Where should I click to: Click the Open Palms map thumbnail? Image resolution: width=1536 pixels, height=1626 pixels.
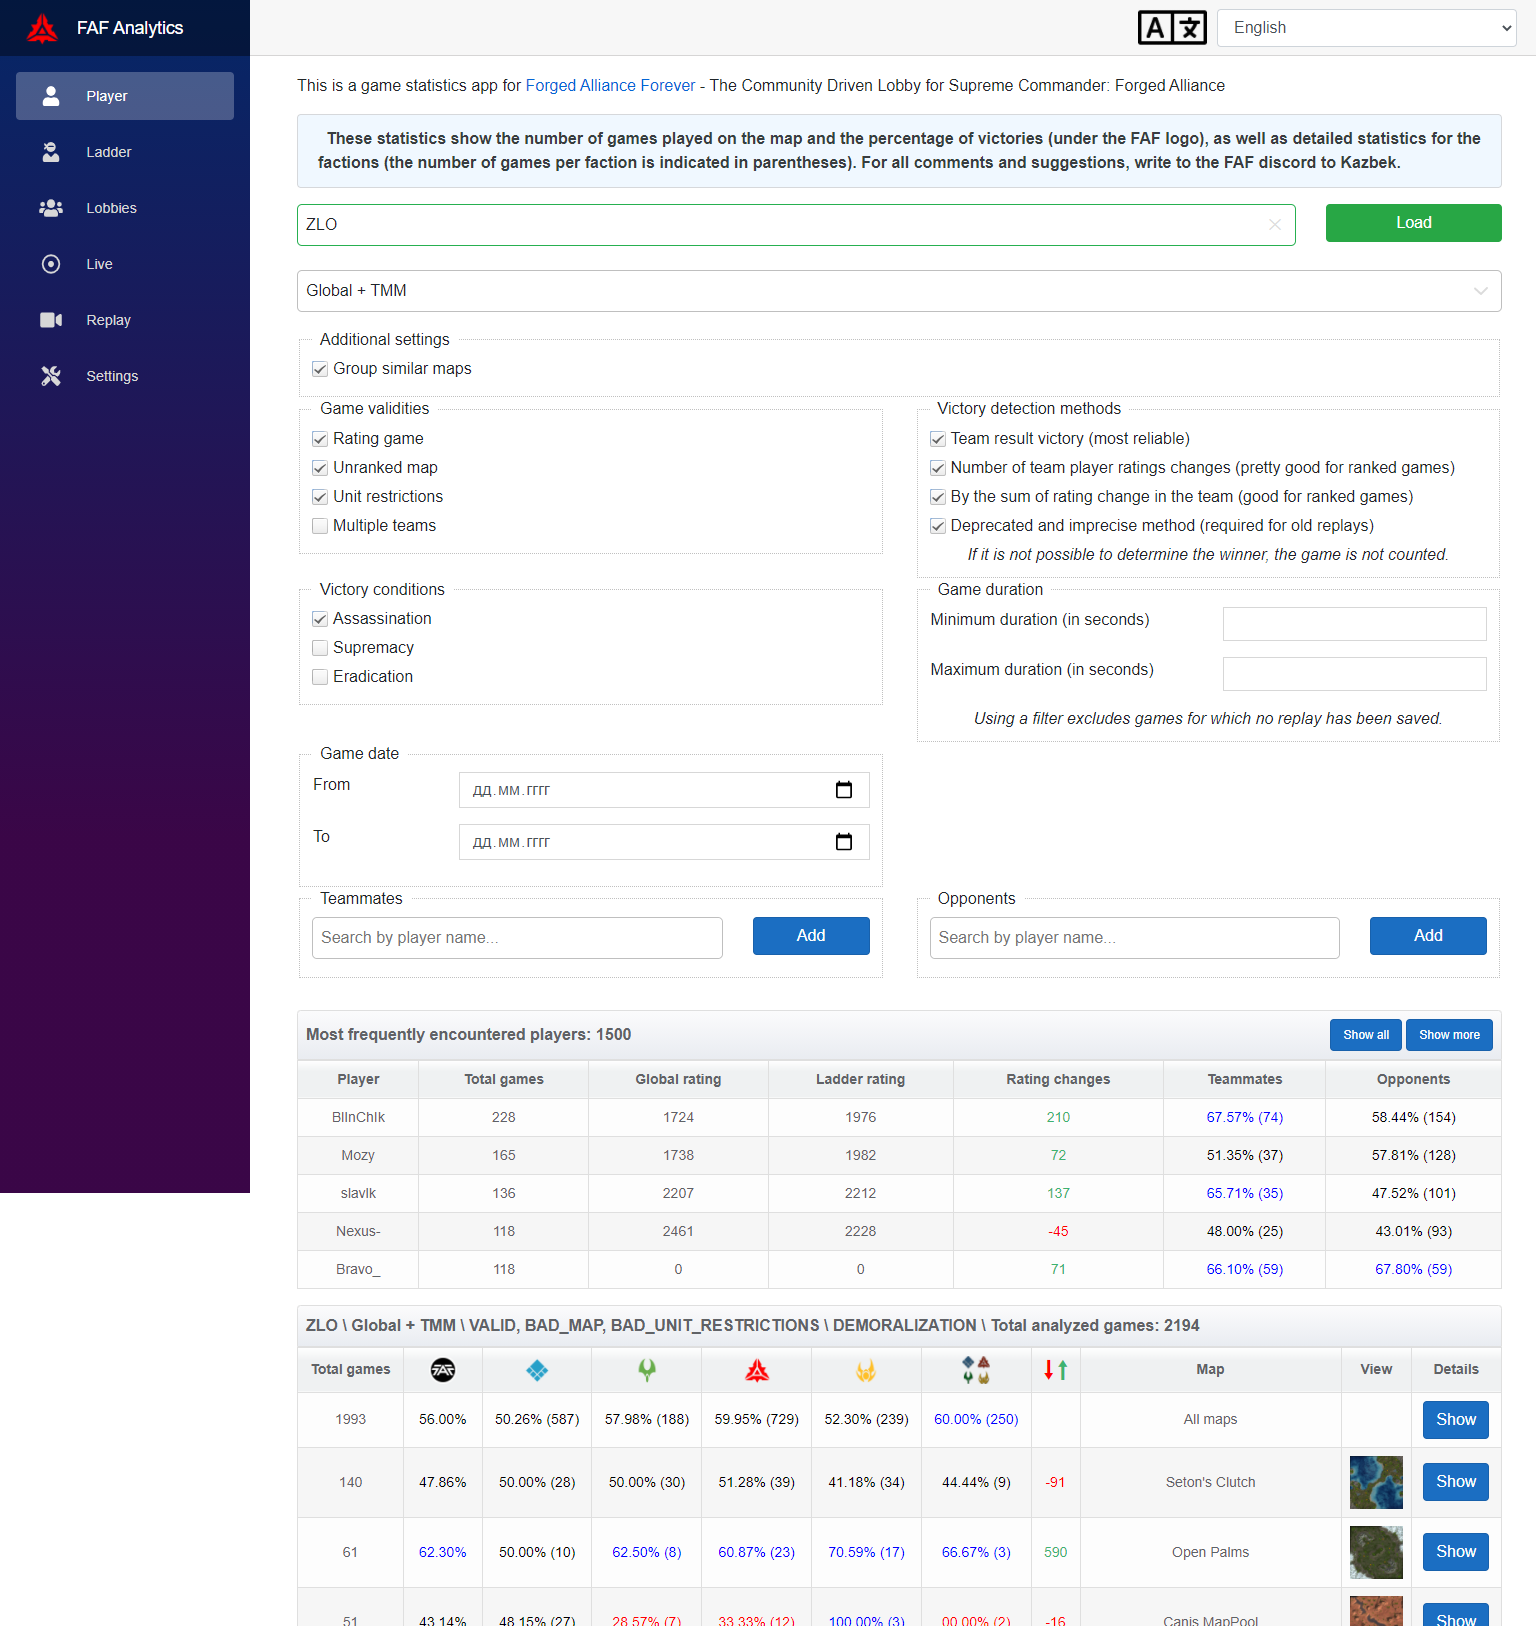click(x=1376, y=1552)
